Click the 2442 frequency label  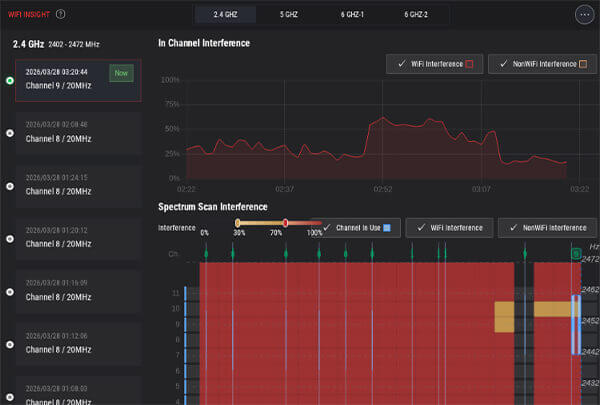[x=590, y=352]
